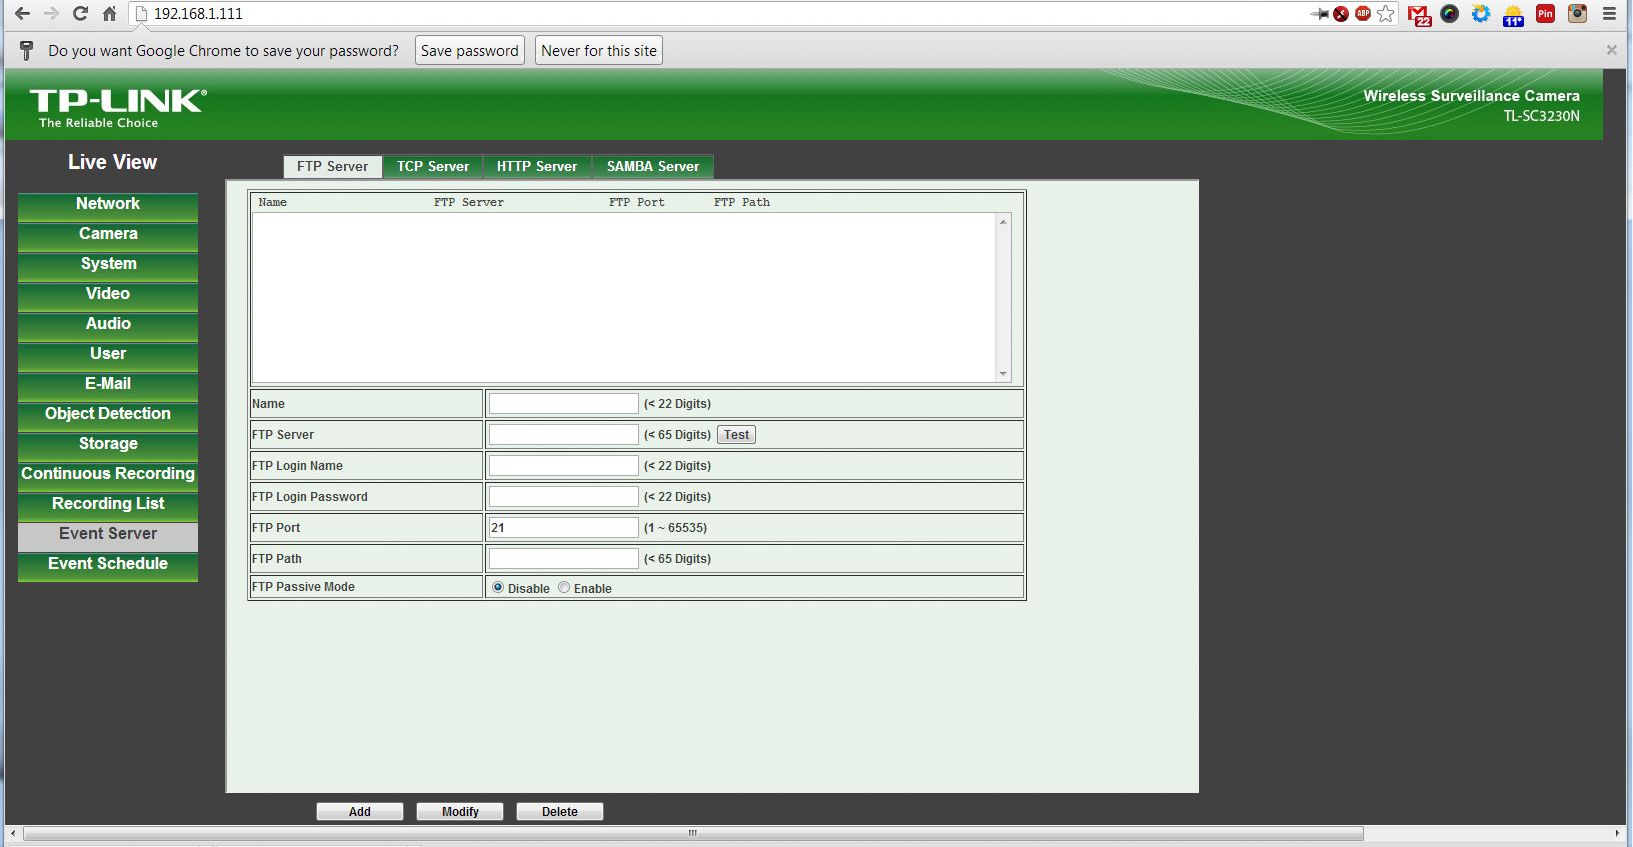Reload the page using the refresh icon

pyautogui.click(x=80, y=14)
